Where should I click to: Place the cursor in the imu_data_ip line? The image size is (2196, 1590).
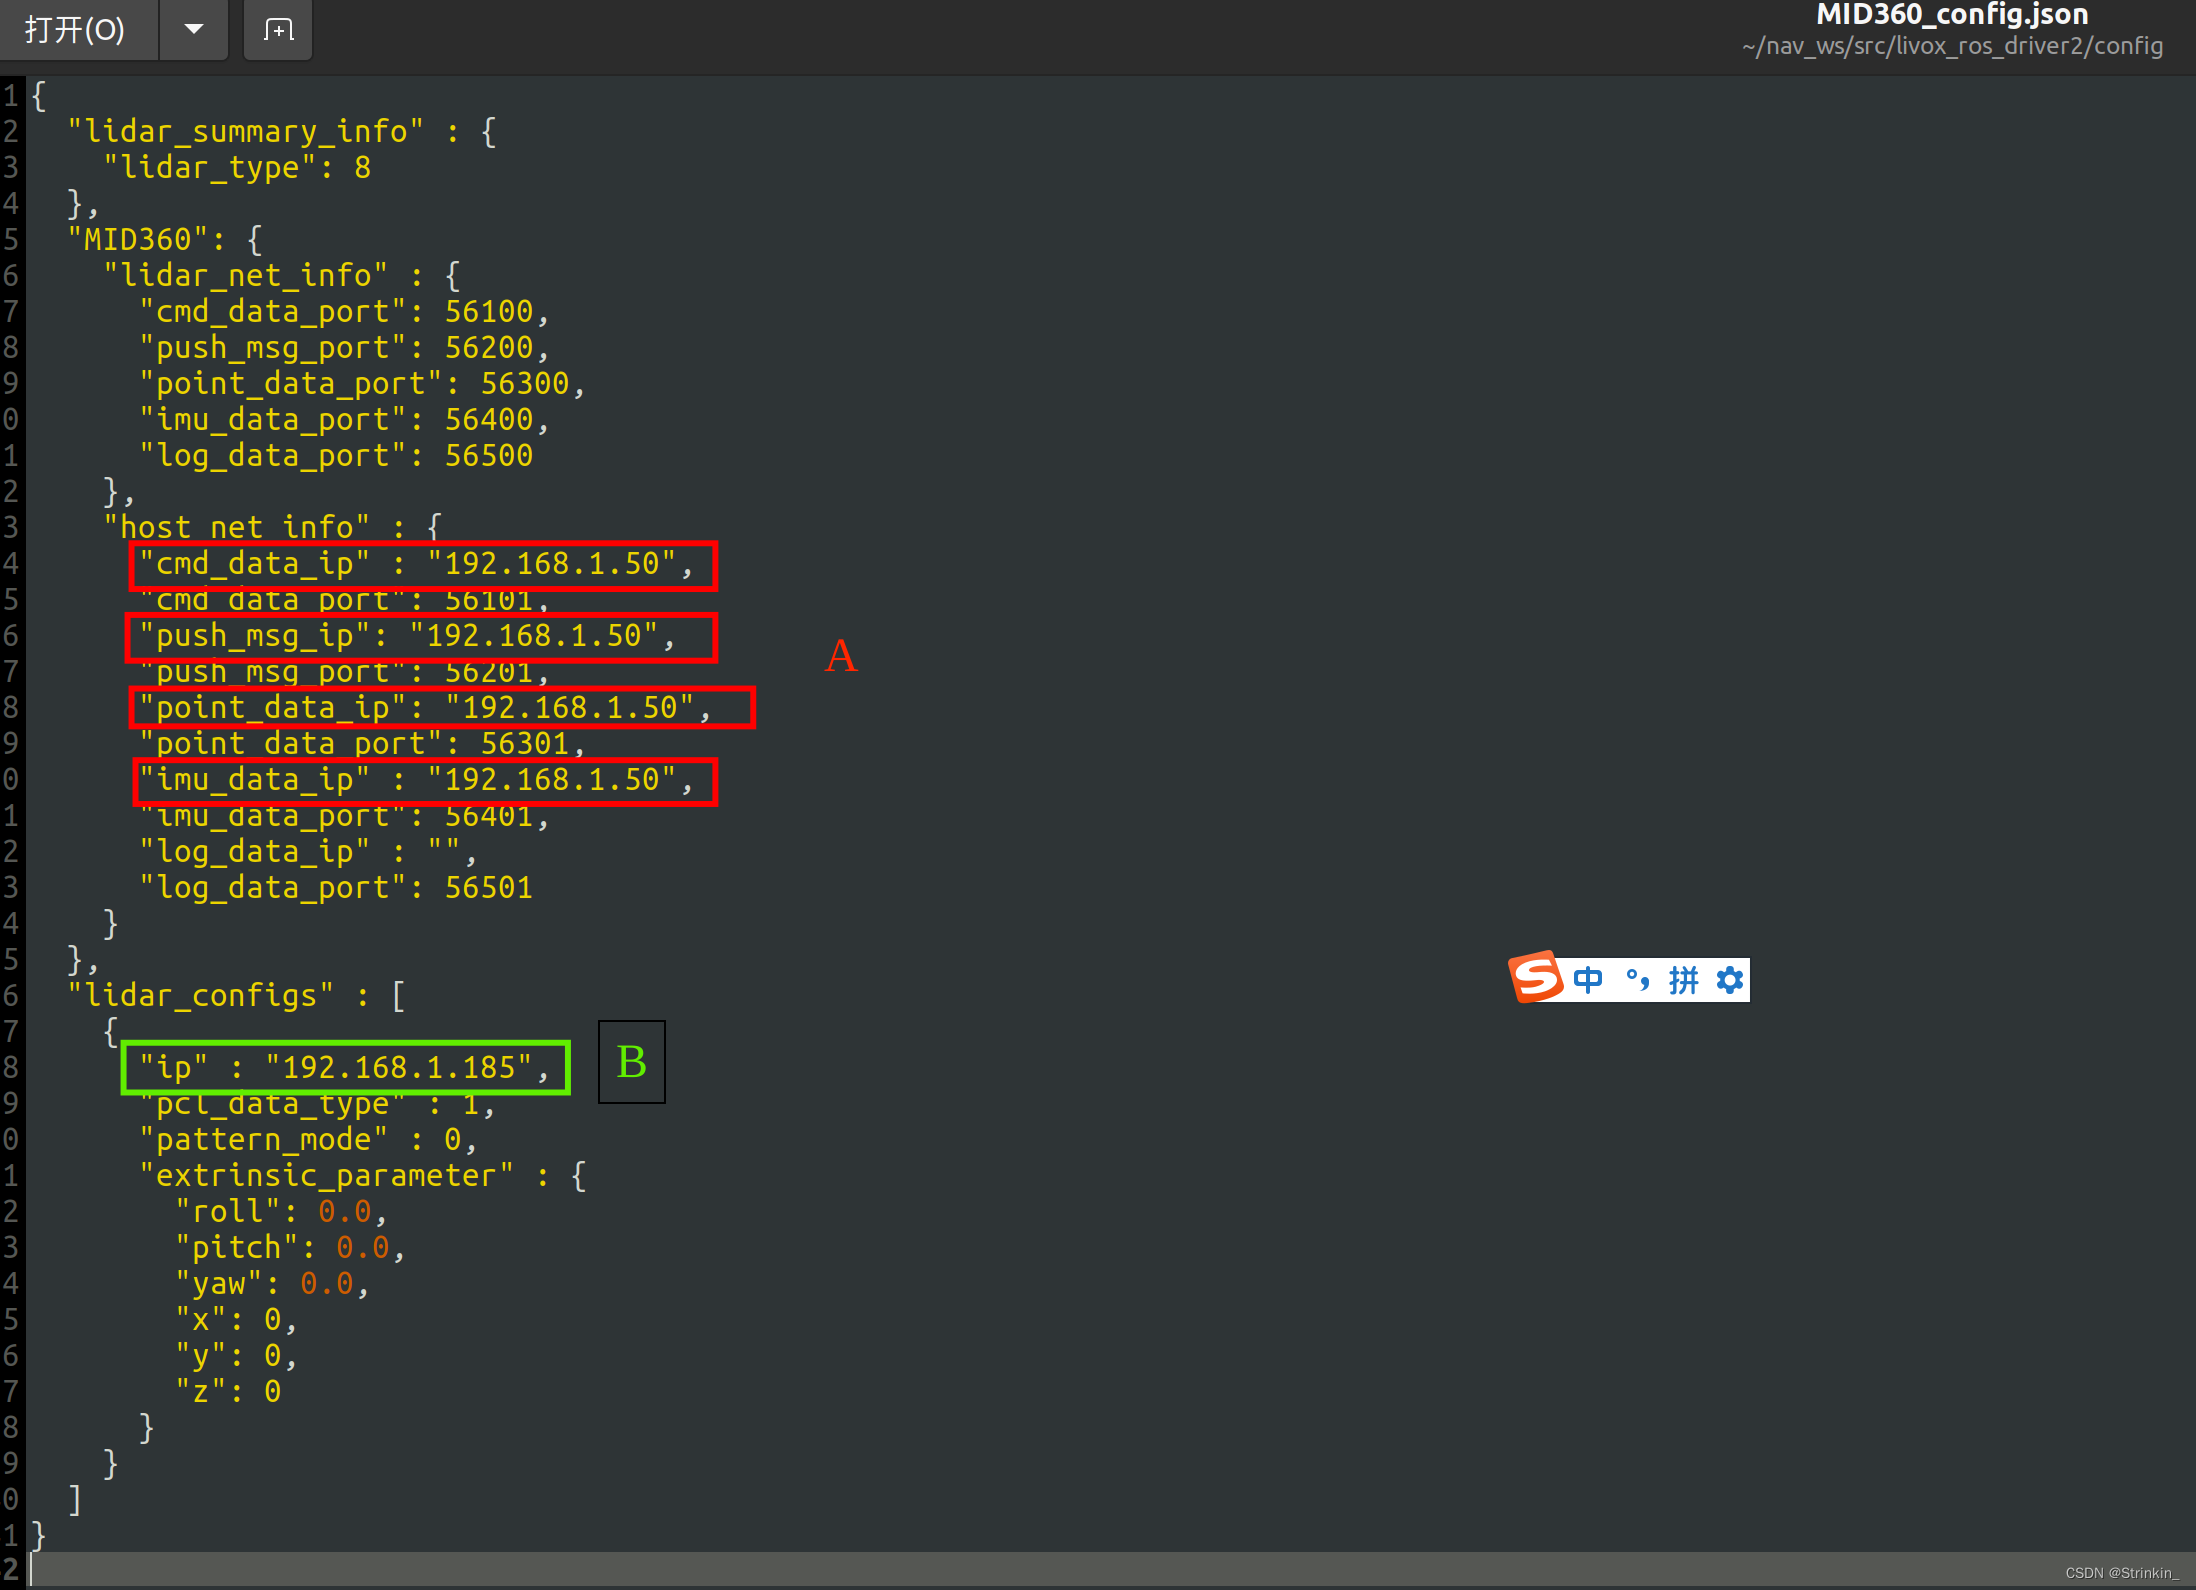coord(415,780)
